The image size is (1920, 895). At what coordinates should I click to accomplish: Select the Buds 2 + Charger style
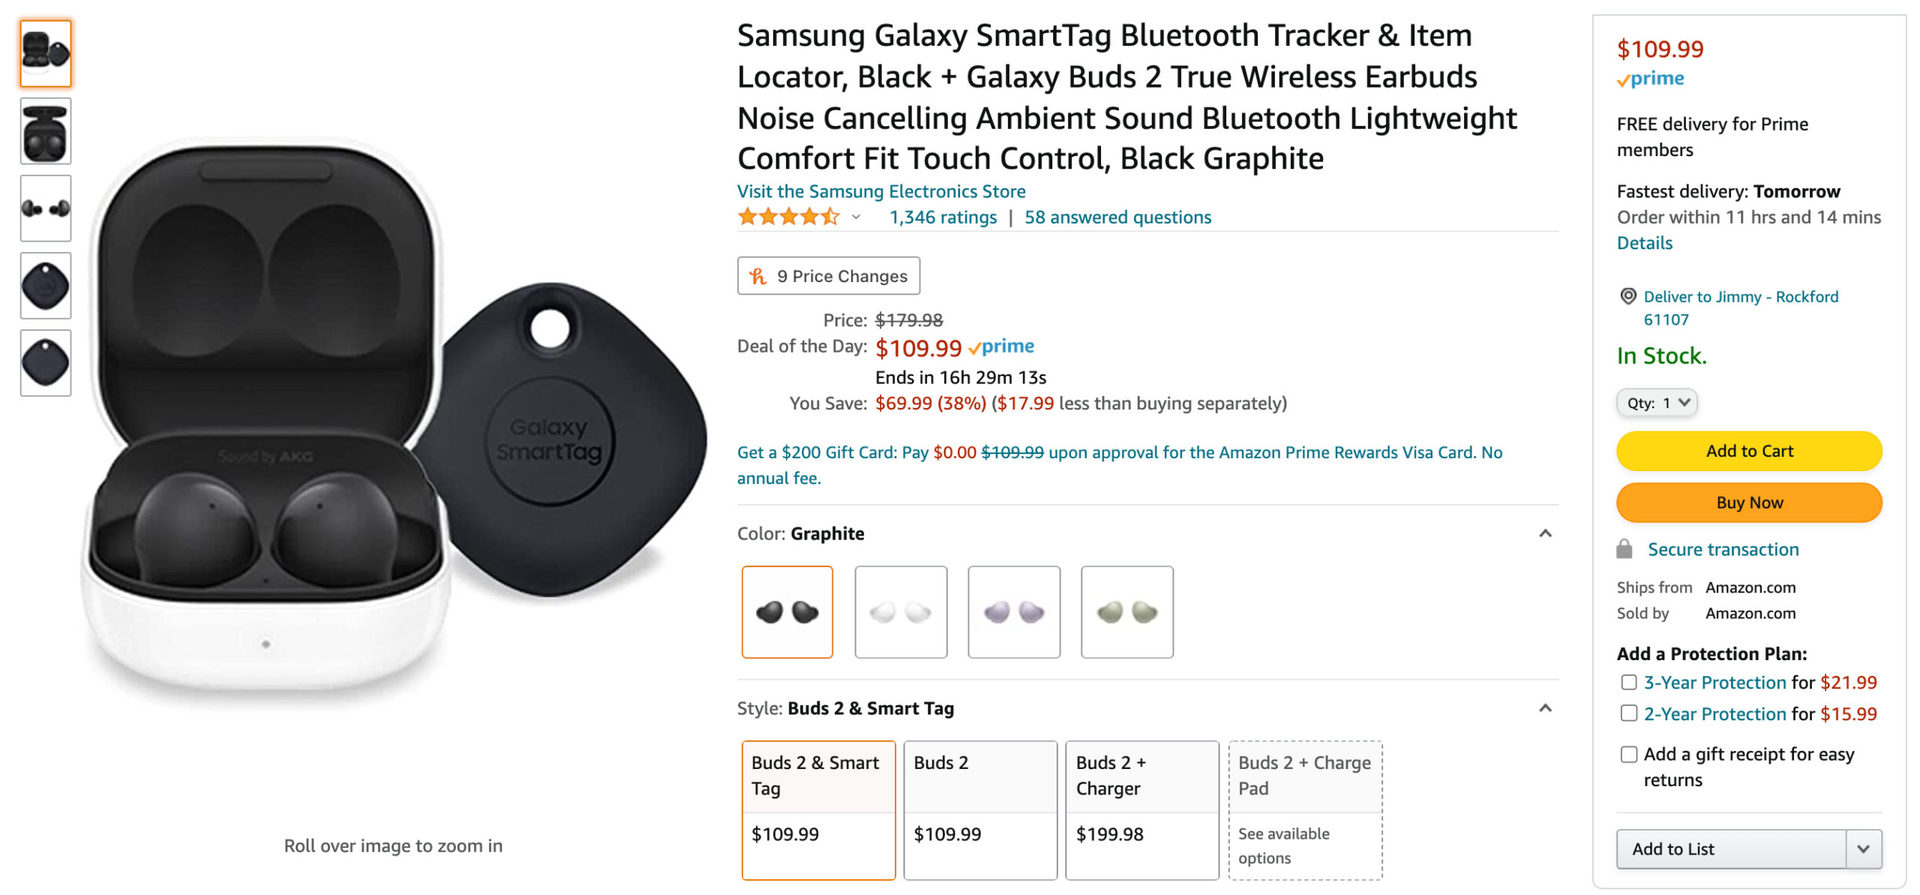pyautogui.click(x=1142, y=809)
